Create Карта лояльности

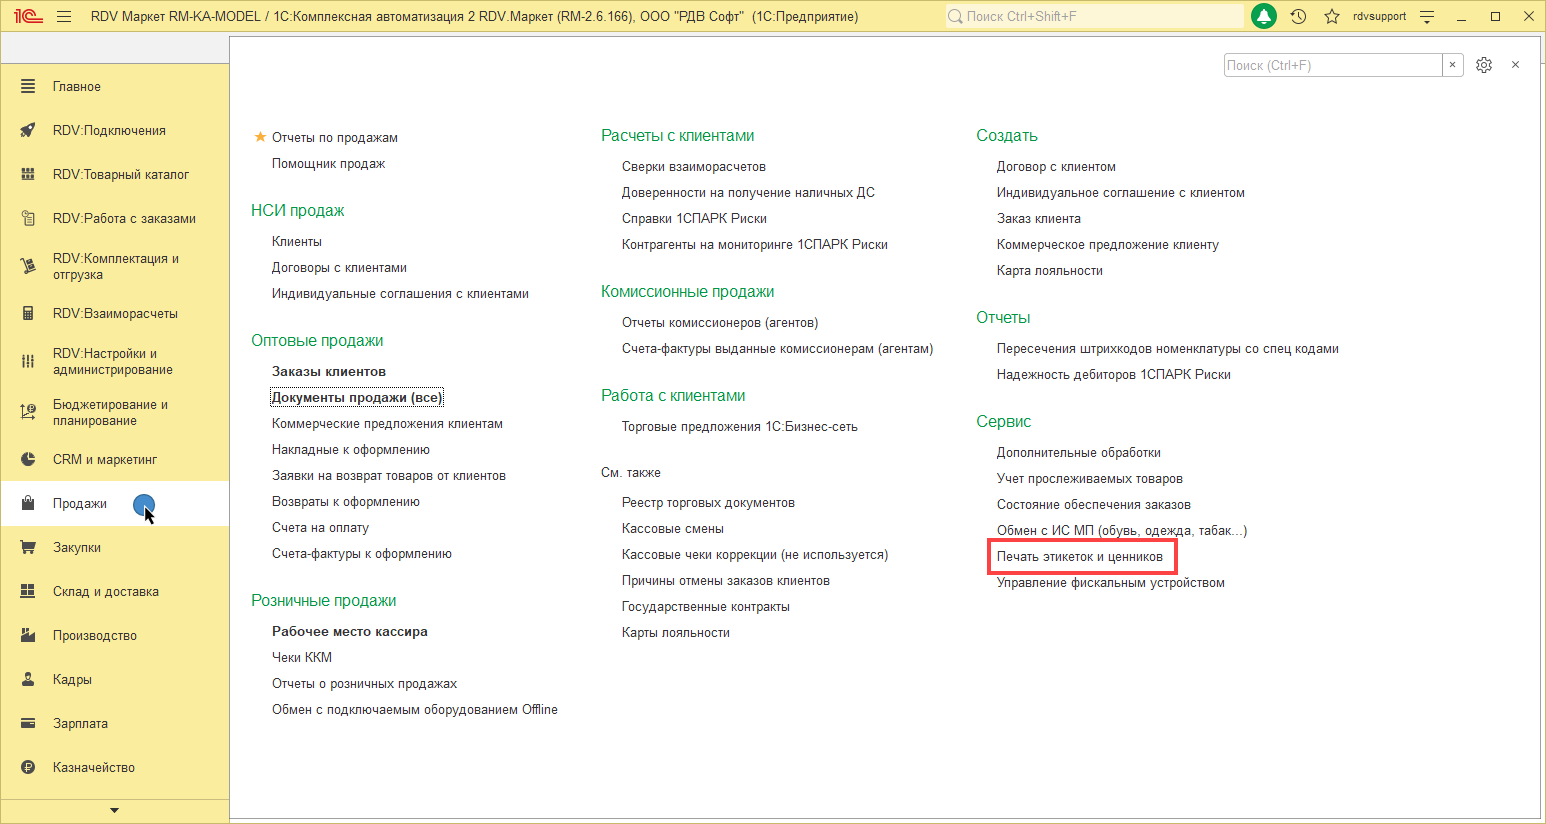(x=1050, y=271)
